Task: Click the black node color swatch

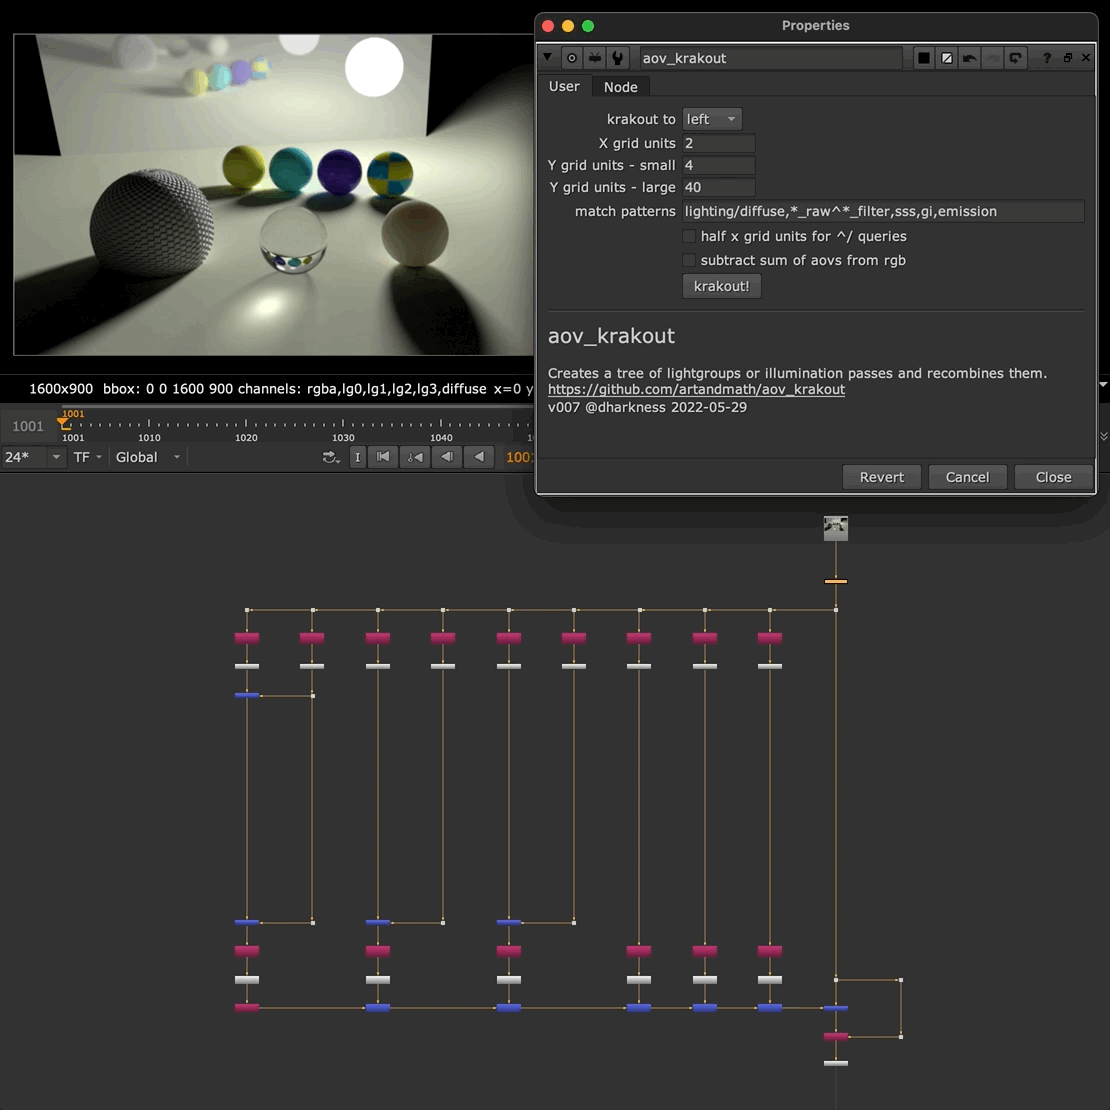Action: coord(924,58)
